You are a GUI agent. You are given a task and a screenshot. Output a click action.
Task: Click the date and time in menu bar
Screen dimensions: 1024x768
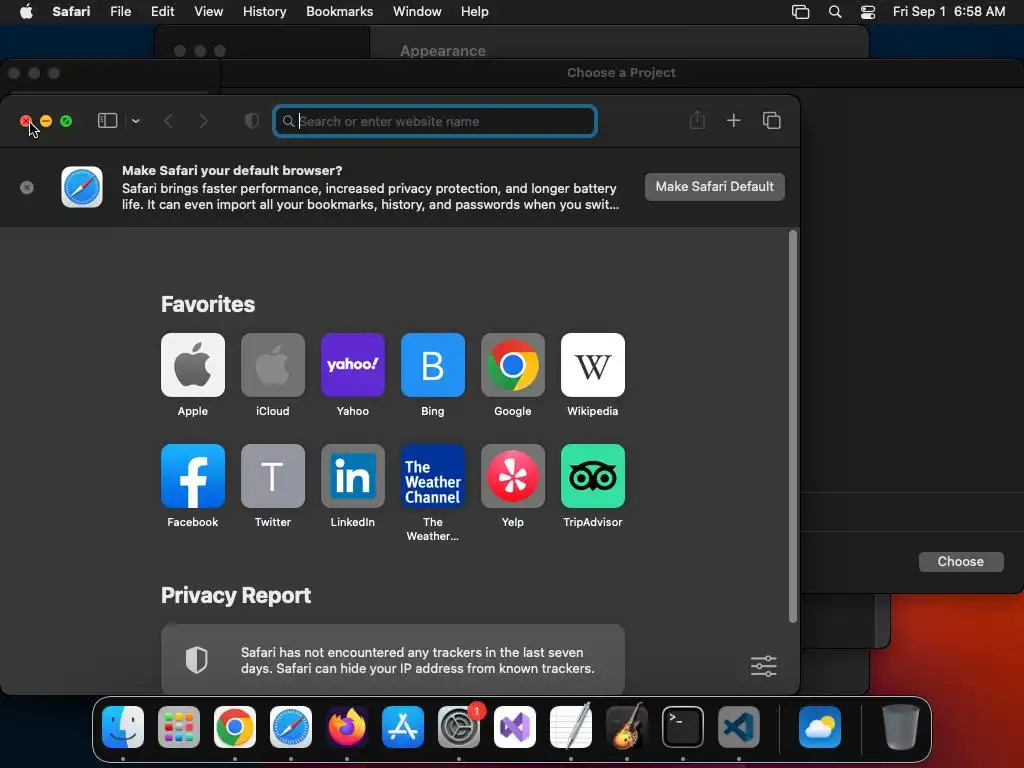pos(949,11)
